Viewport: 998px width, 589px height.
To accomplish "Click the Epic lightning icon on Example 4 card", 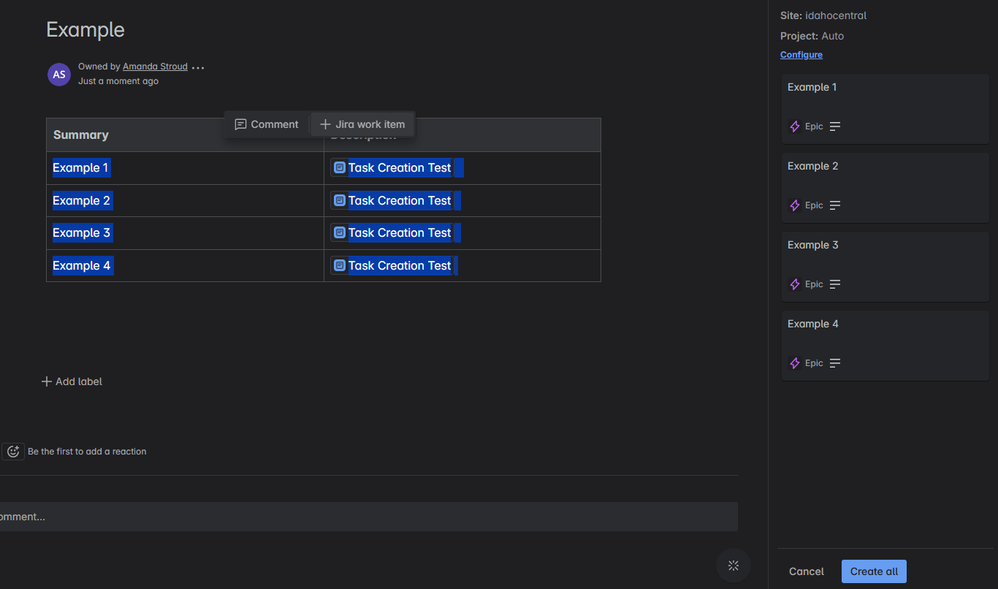I will (795, 363).
